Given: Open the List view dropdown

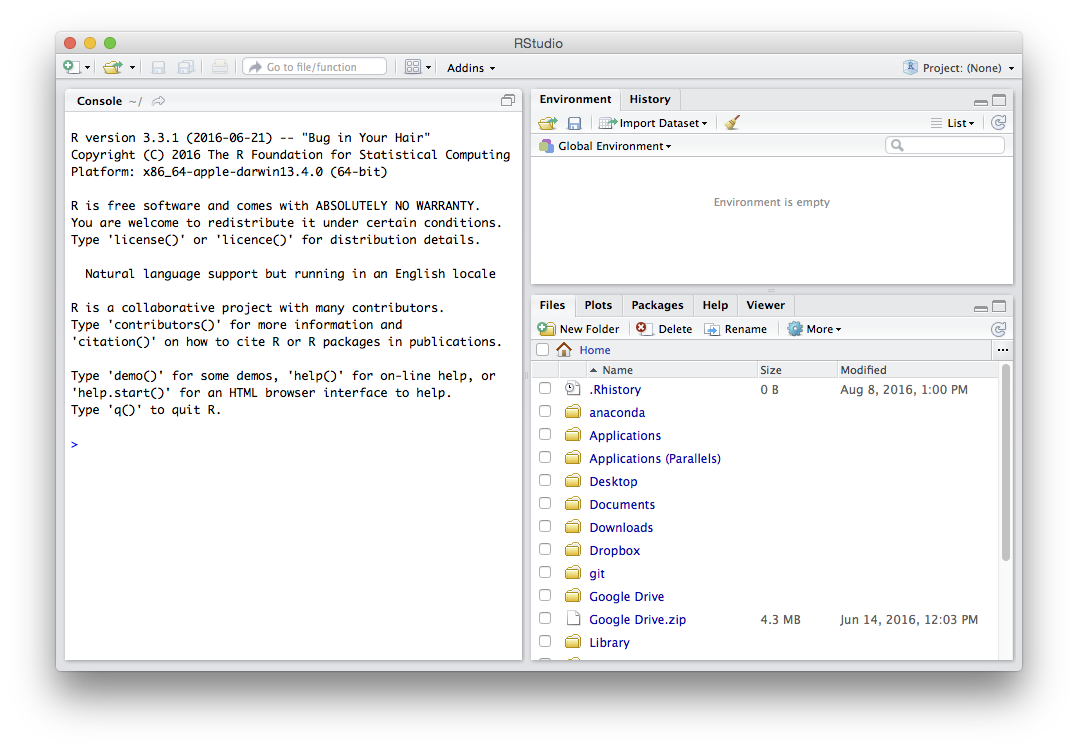Looking at the screenshot, I should tap(953, 123).
